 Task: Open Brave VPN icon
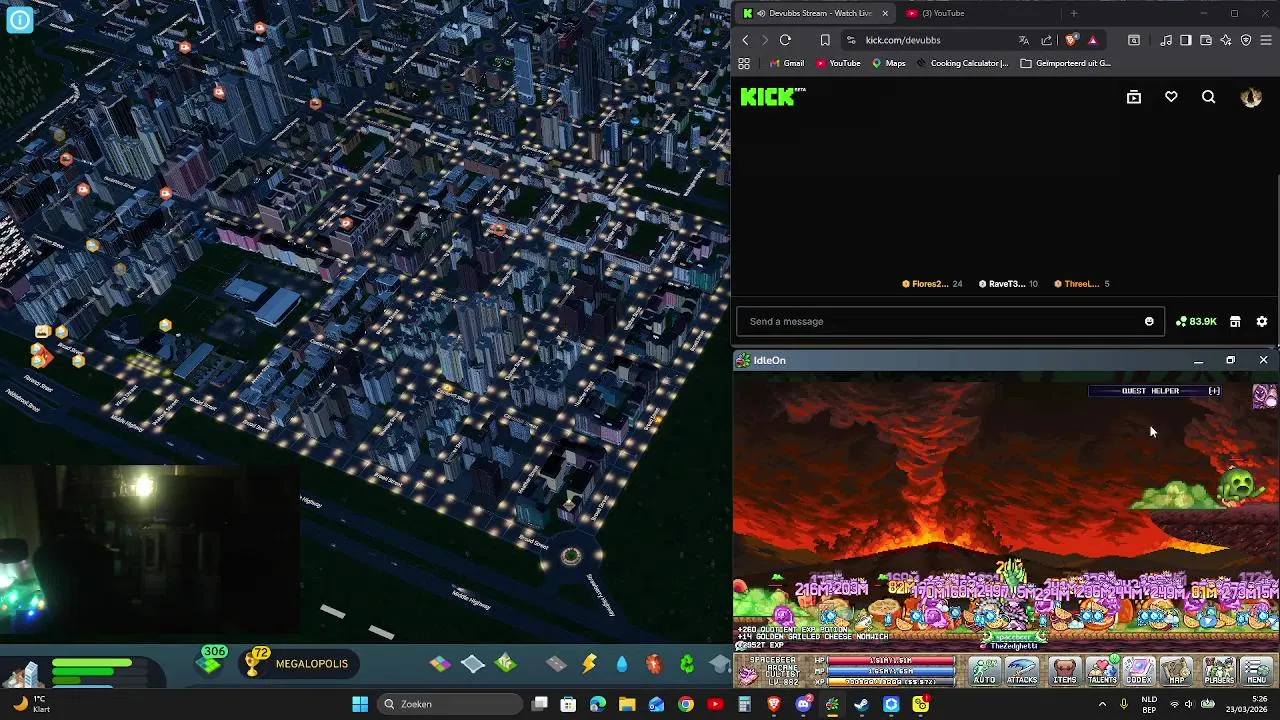[x=1246, y=40]
